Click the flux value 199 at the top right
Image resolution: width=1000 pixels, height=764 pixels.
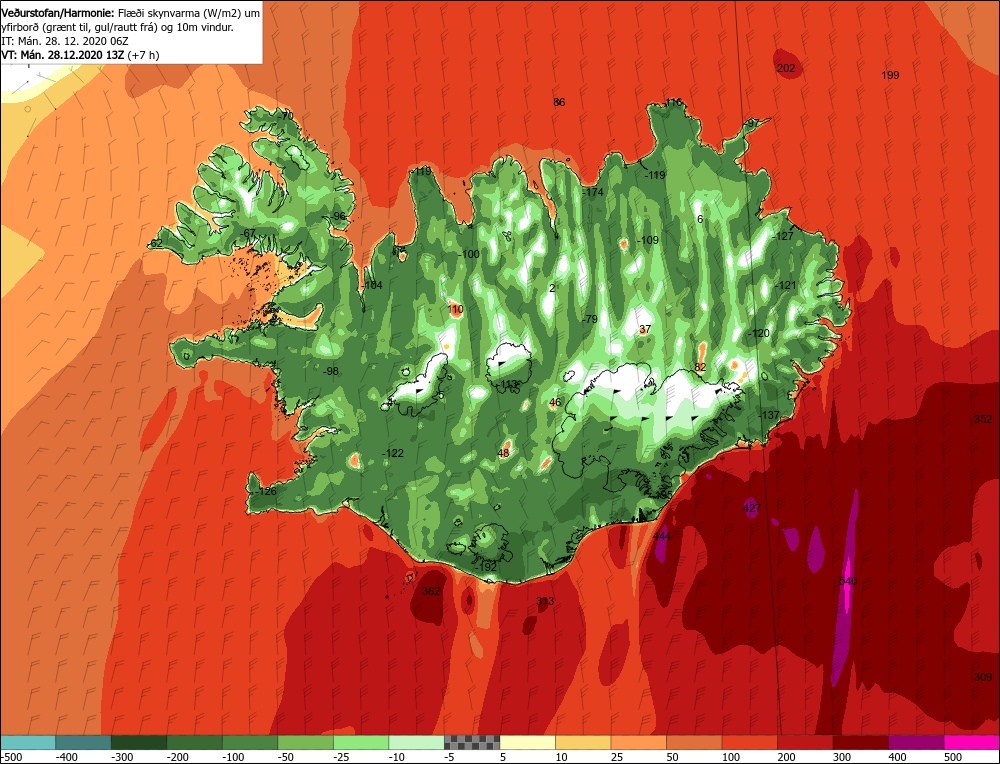click(x=890, y=75)
